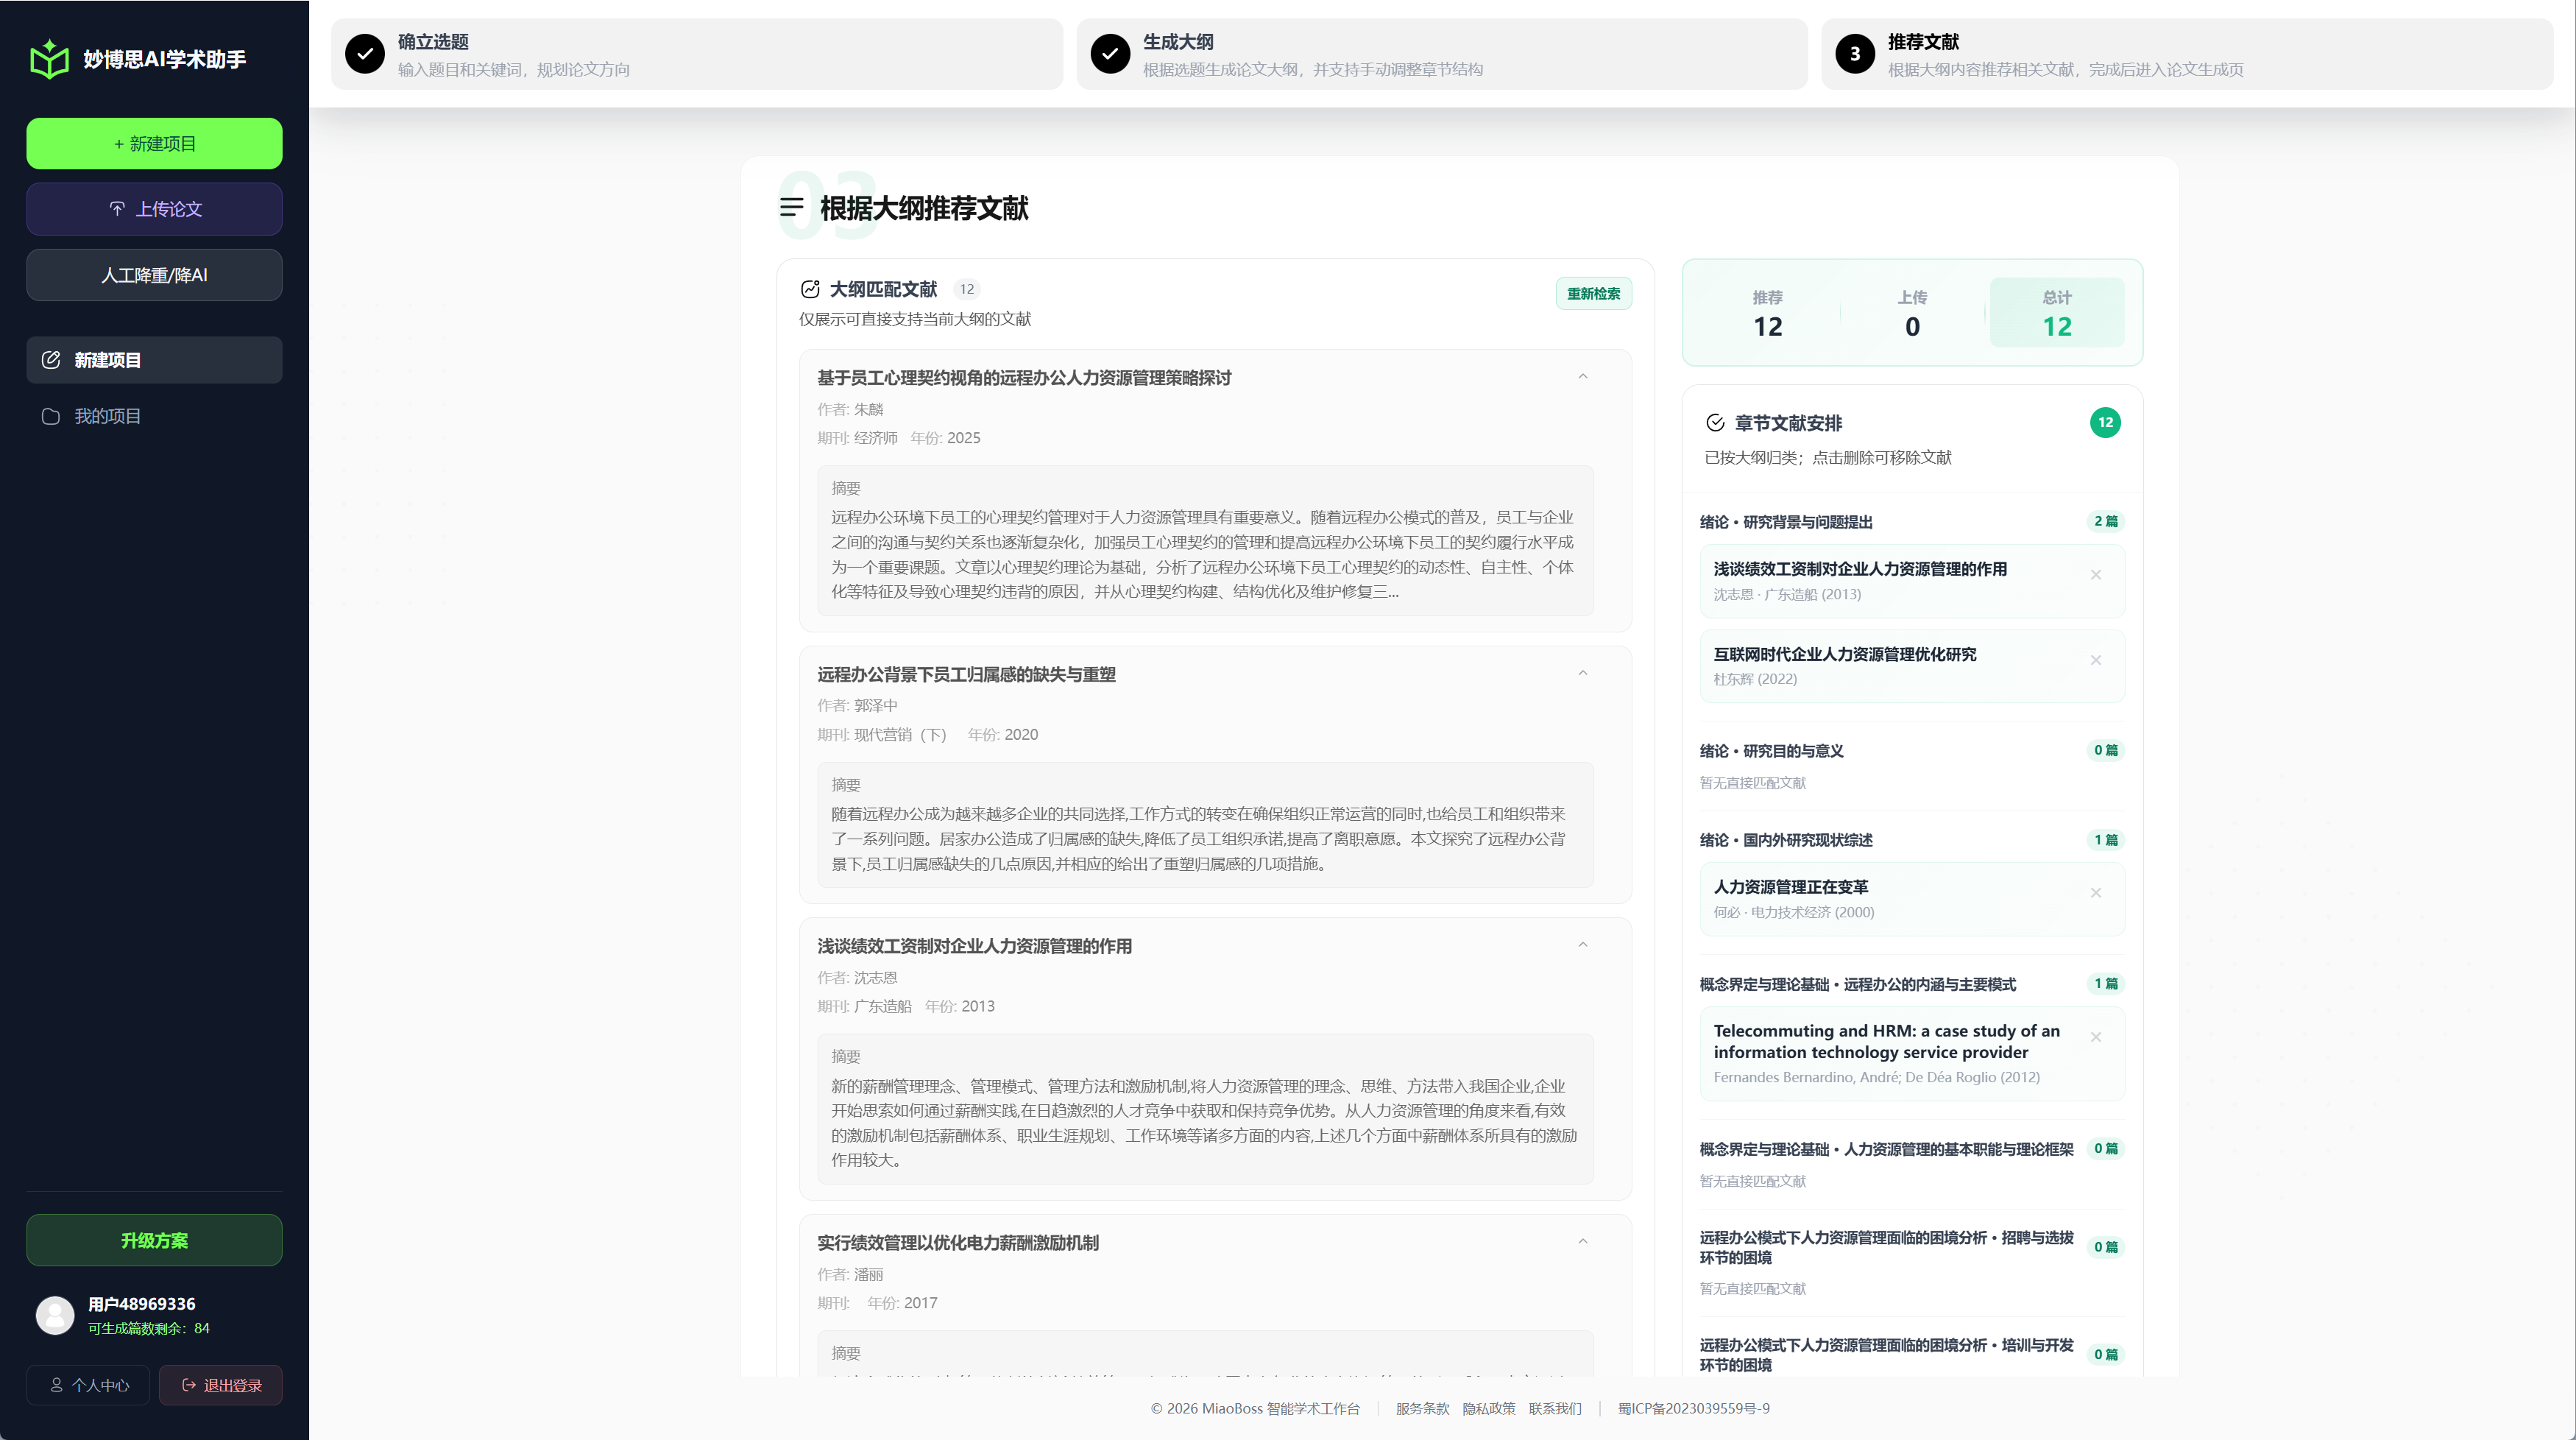Screen dimensions: 2576x1440
Task: Click chapter heading 概念界定与理论基础 · 远程办公的内涵与主要模式
Action: [x=1857, y=985]
